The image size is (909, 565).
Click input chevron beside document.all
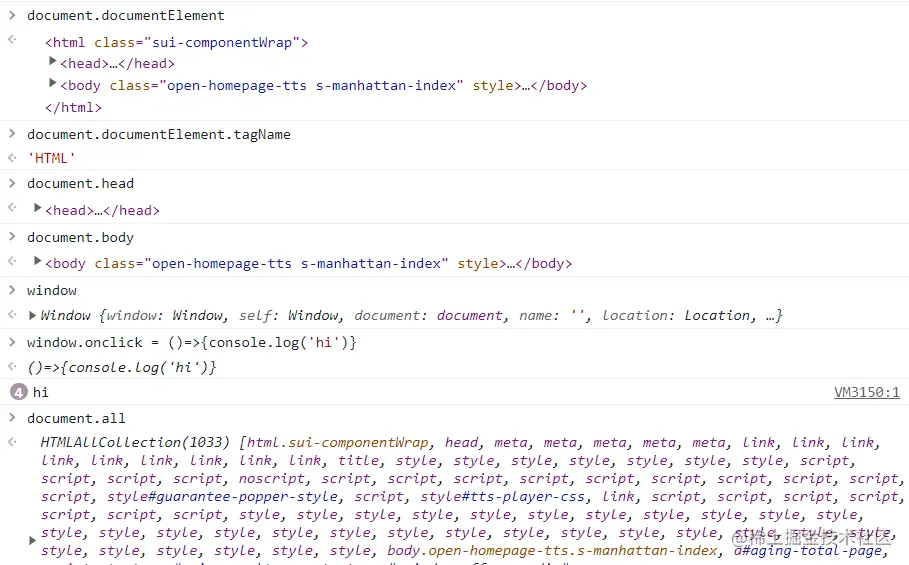12,418
